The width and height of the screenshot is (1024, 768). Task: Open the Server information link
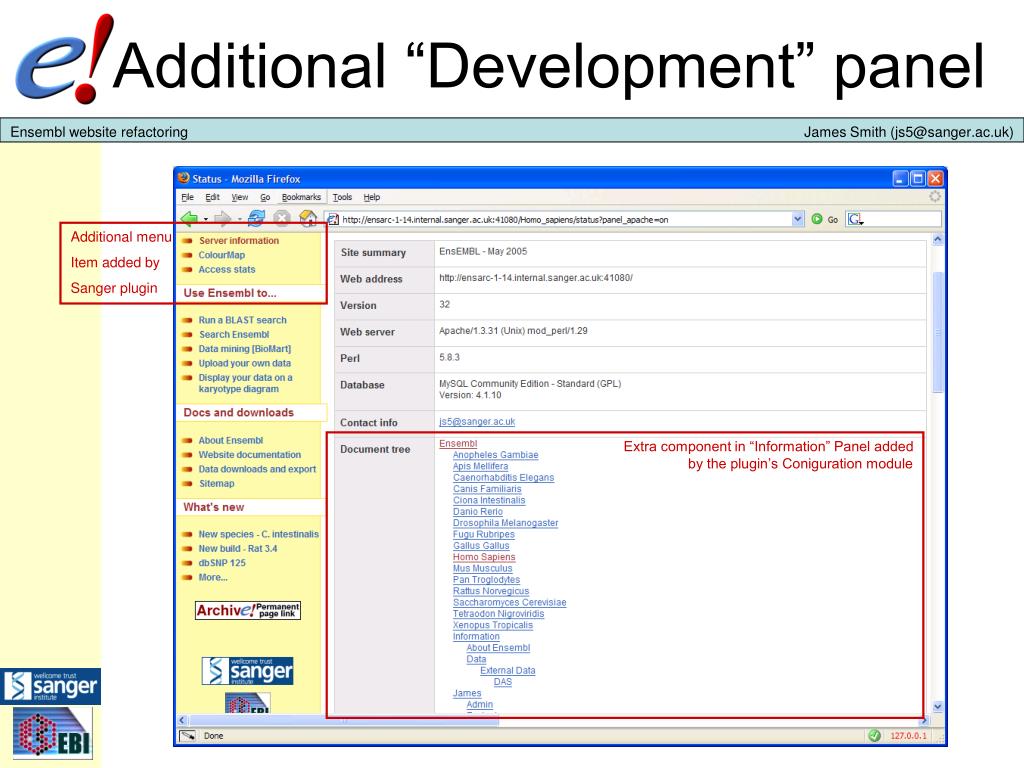pos(239,240)
